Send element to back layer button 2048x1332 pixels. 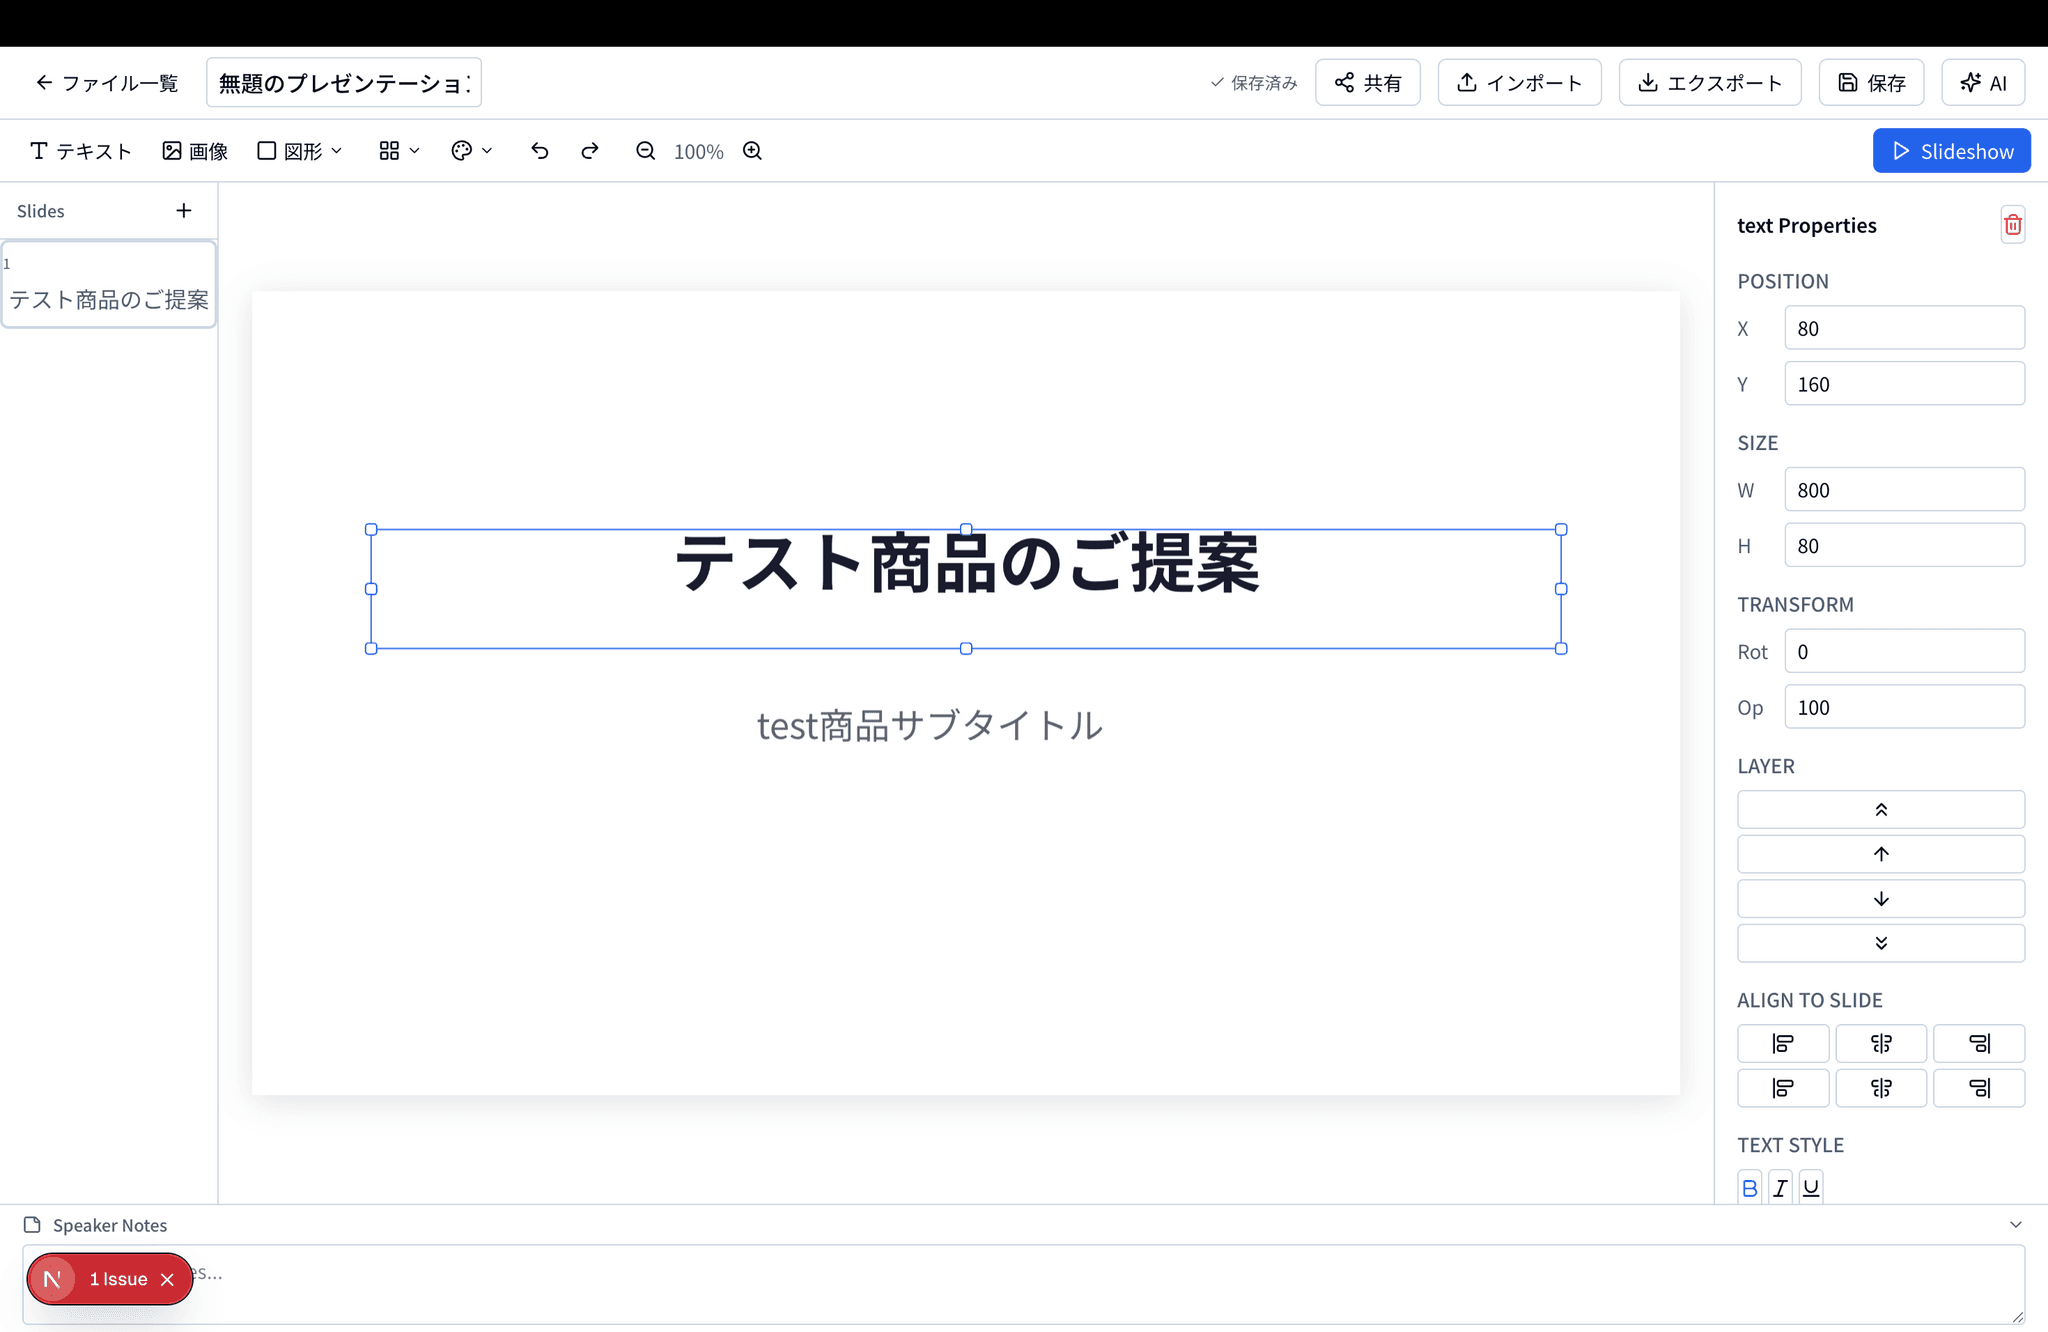pyautogui.click(x=1880, y=943)
